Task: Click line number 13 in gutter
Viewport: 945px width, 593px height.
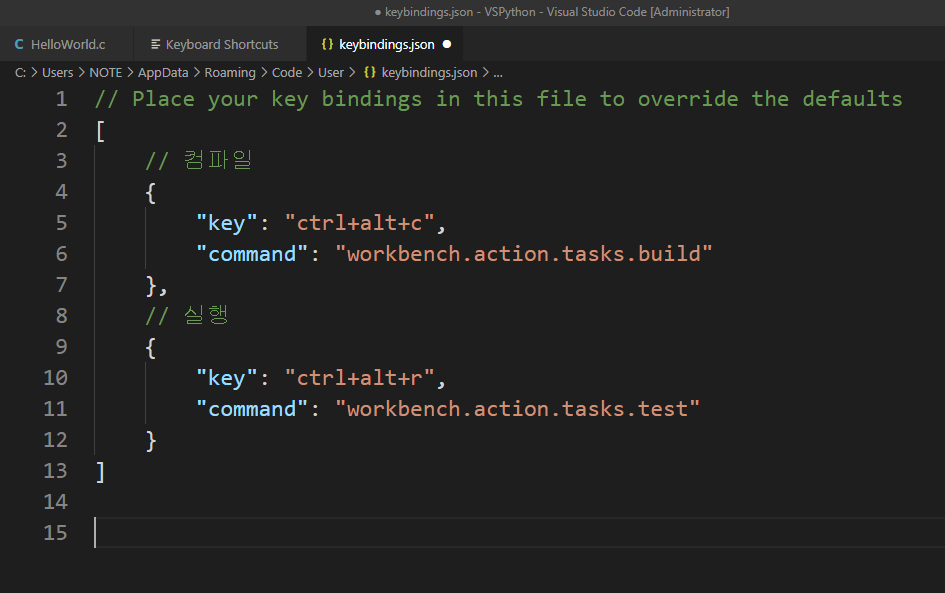Action: 55,471
